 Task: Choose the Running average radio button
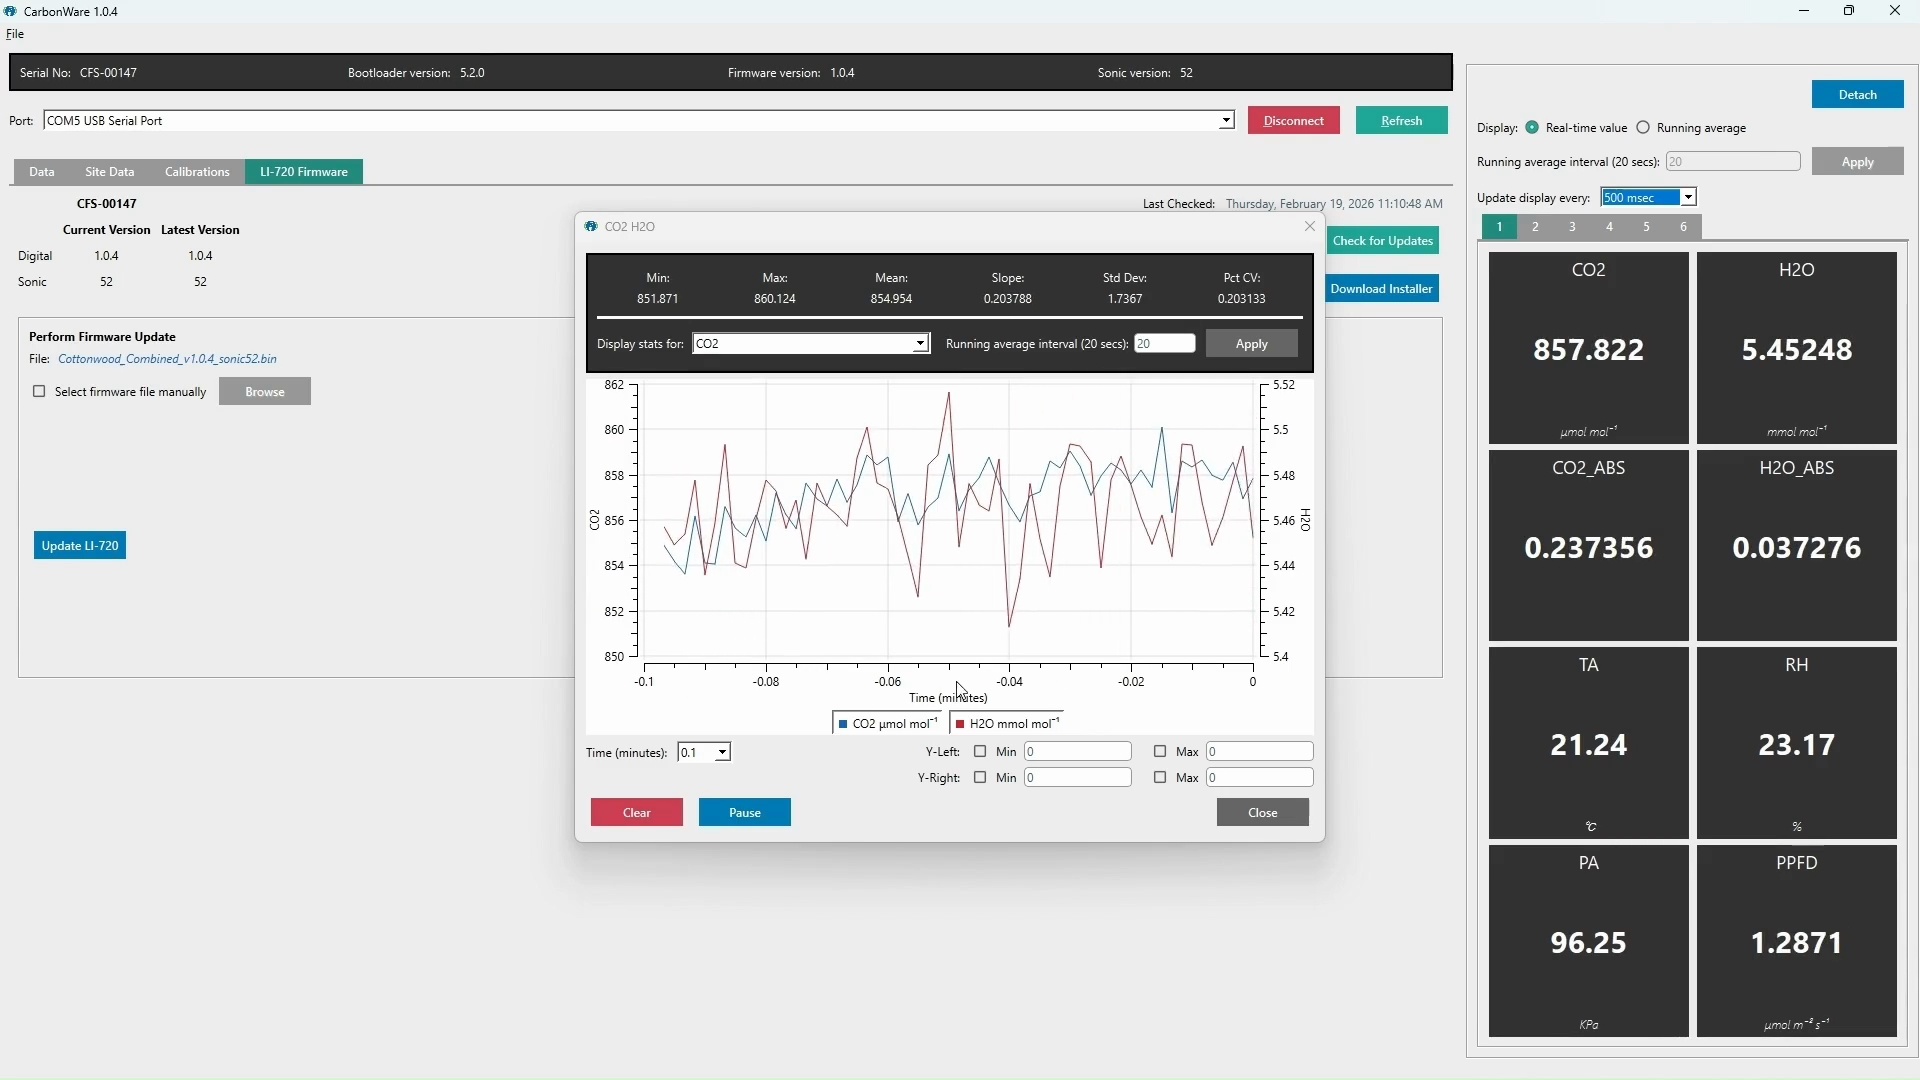point(1644,128)
